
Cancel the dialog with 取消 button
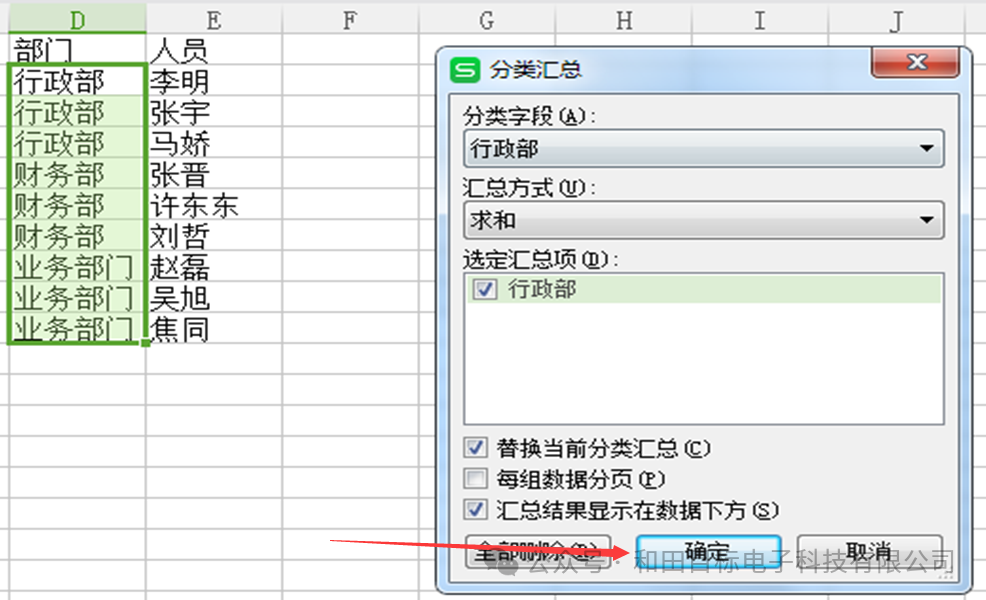870,552
